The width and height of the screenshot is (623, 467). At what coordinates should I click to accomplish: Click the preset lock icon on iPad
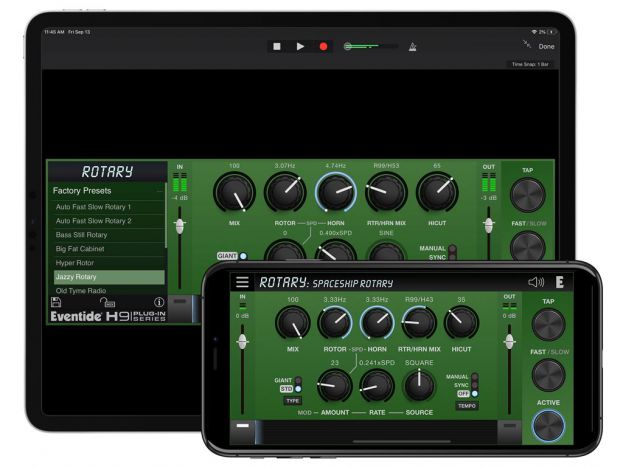[x=107, y=302]
